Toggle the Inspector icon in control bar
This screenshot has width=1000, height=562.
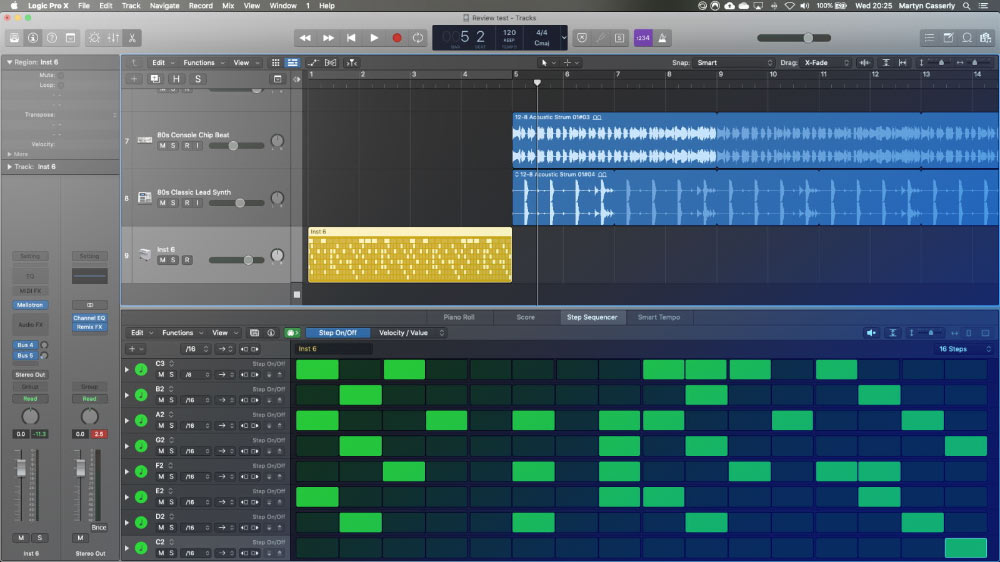[33, 38]
